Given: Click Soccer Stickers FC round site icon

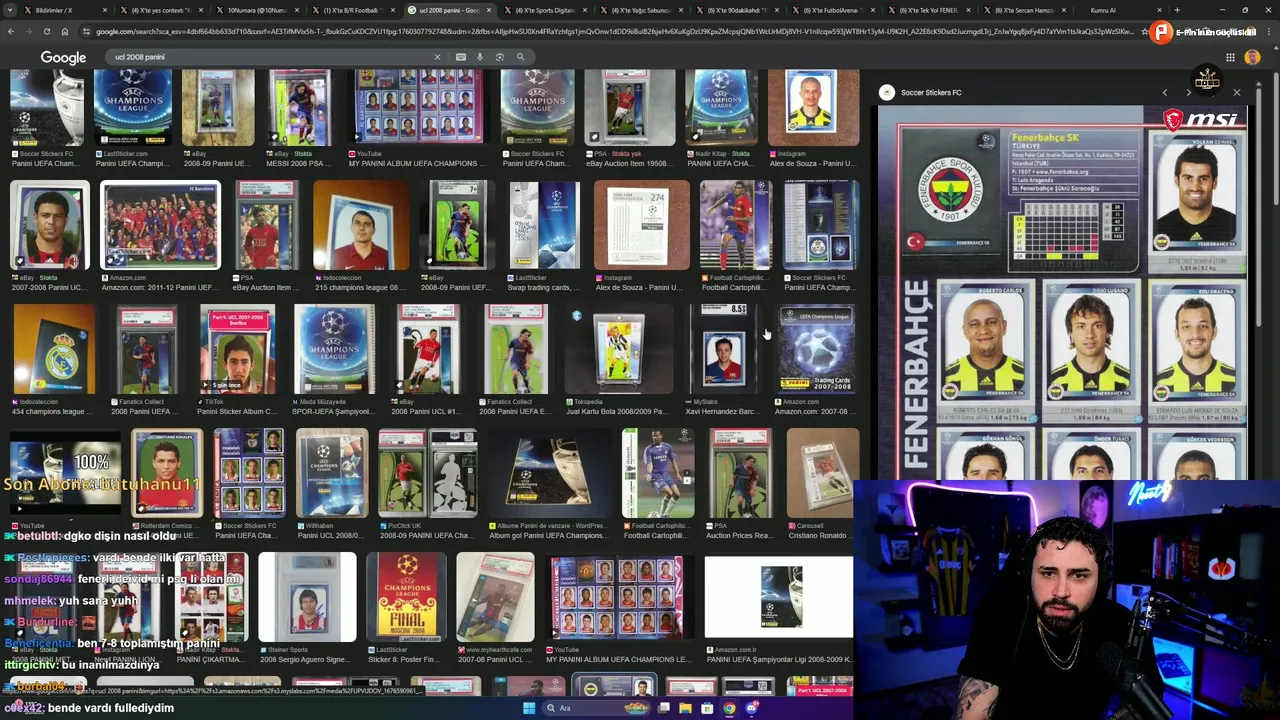Looking at the screenshot, I should coord(886,92).
